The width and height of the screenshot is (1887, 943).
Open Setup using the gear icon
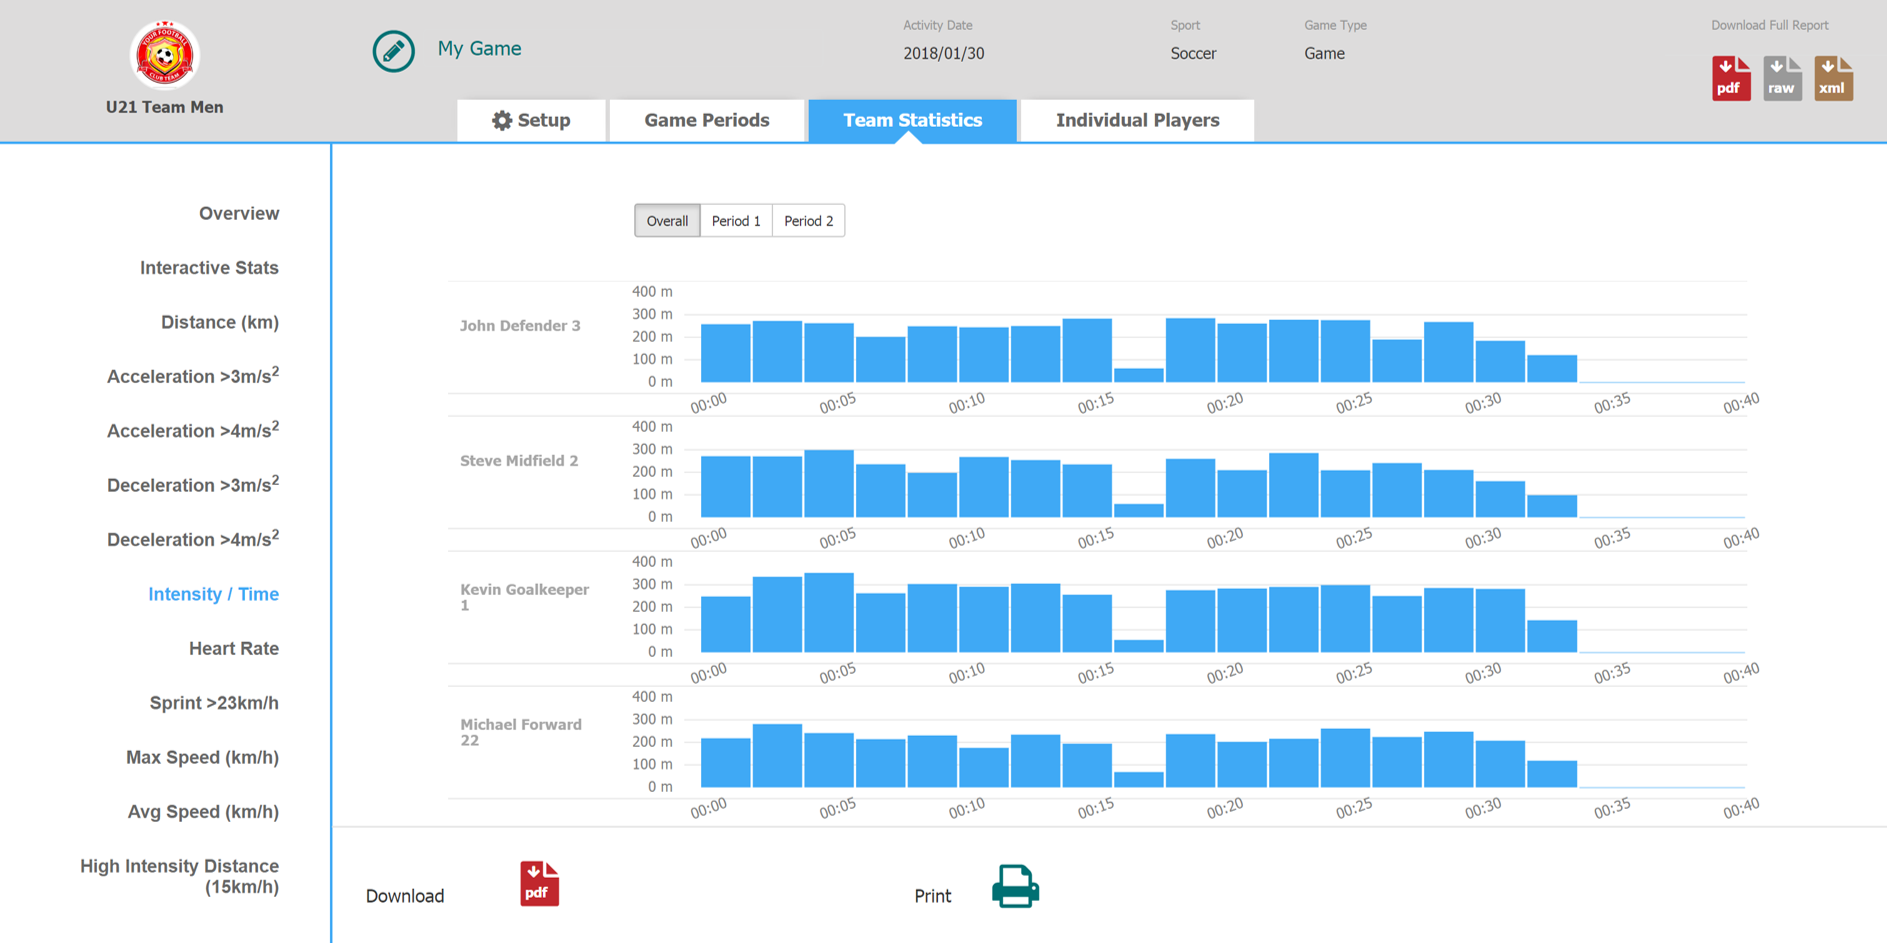tap(503, 120)
